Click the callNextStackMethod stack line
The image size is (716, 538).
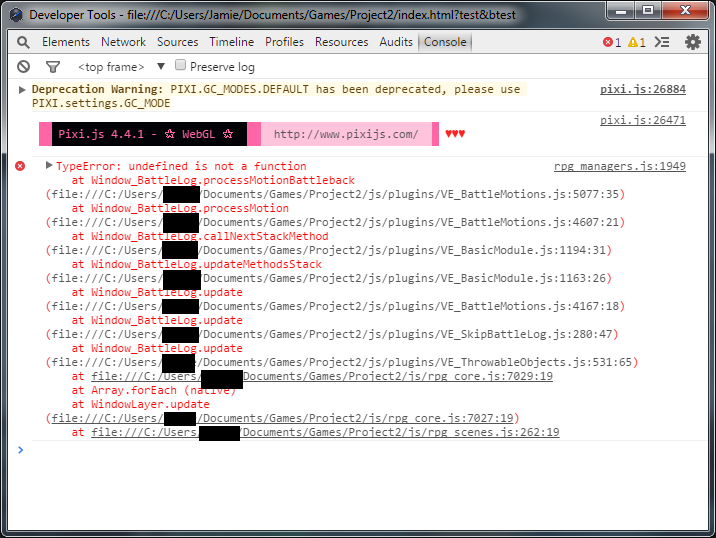coord(200,236)
